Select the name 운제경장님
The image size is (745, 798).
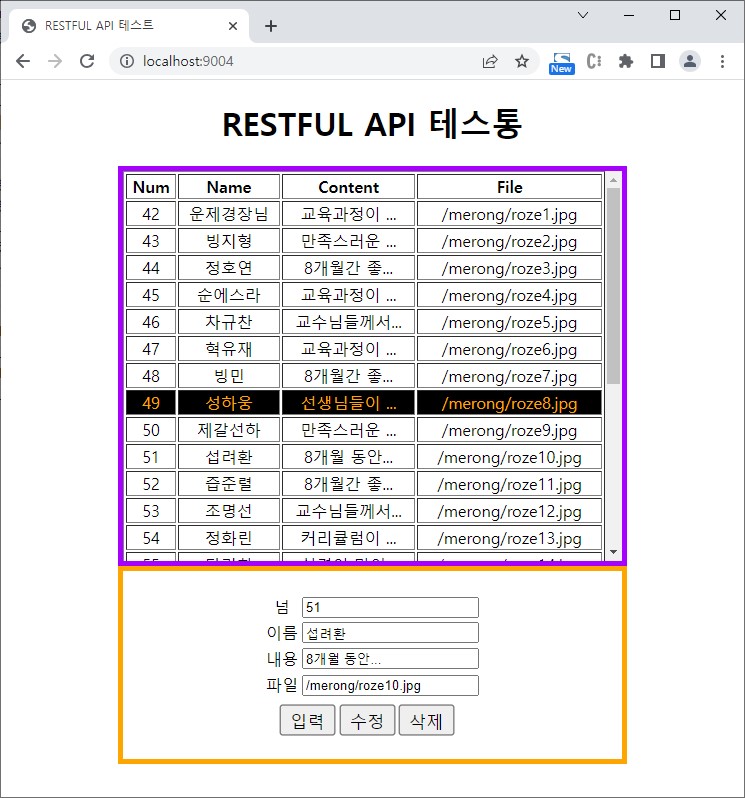[229, 214]
